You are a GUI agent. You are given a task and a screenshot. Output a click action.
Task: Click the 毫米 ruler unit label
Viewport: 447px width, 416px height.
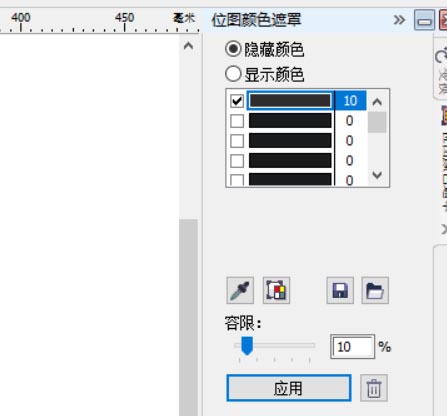(184, 17)
